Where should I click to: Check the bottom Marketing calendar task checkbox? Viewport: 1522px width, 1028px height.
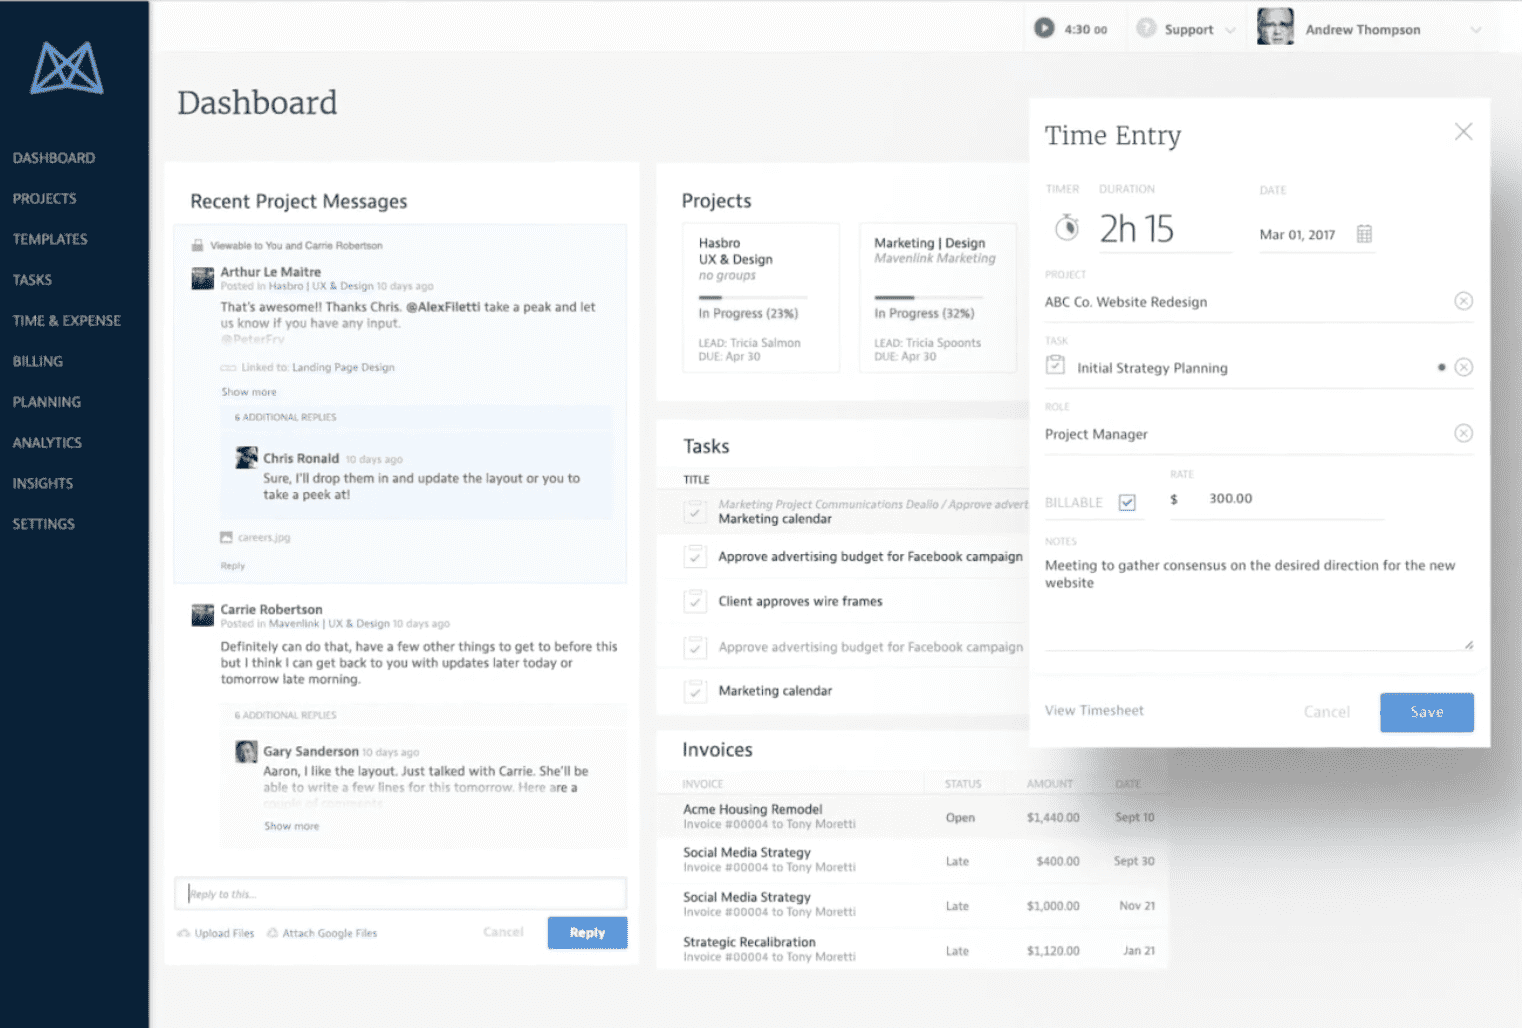coord(695,691)
